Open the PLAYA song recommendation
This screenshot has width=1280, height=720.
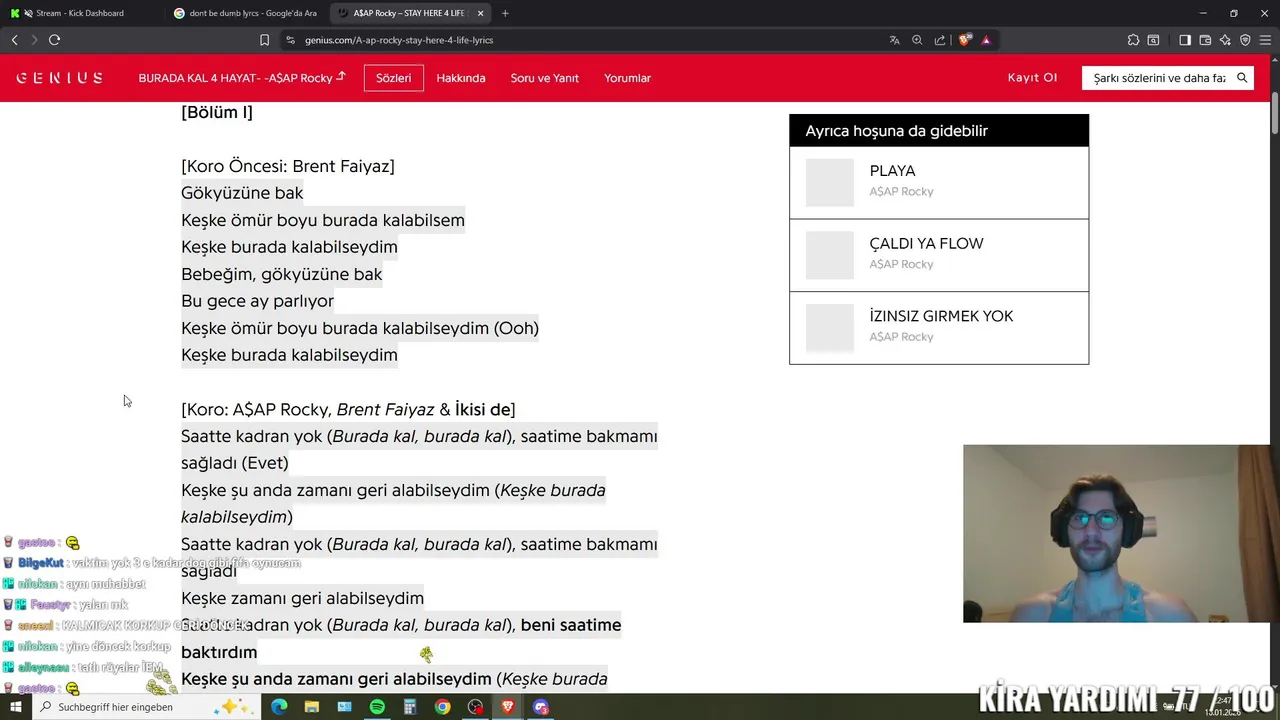tap(939, 182)
